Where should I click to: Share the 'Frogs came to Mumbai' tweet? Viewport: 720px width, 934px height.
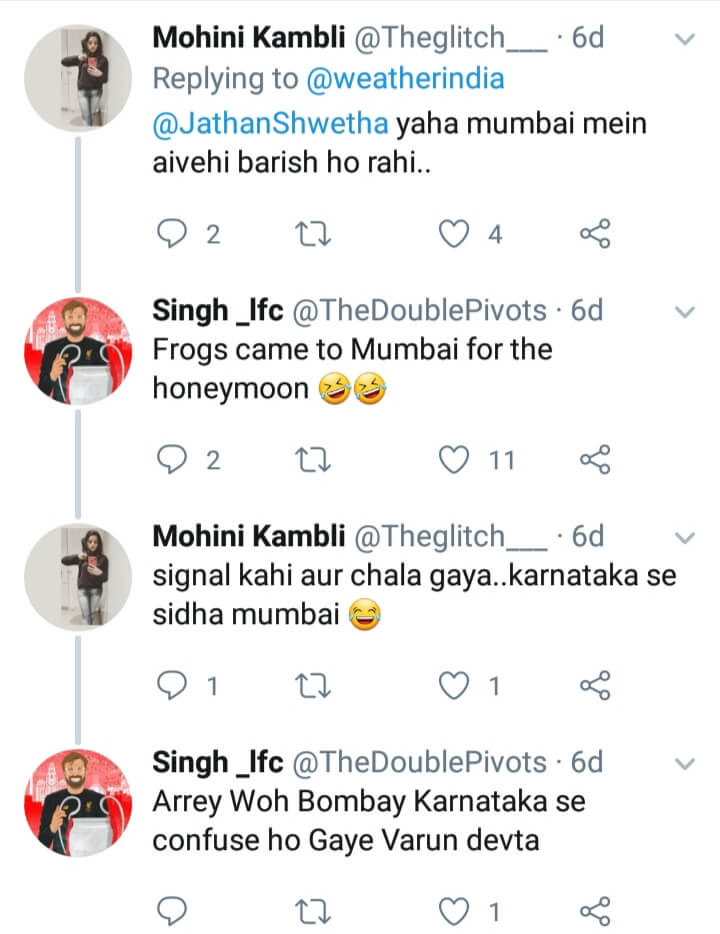(595, 460)
